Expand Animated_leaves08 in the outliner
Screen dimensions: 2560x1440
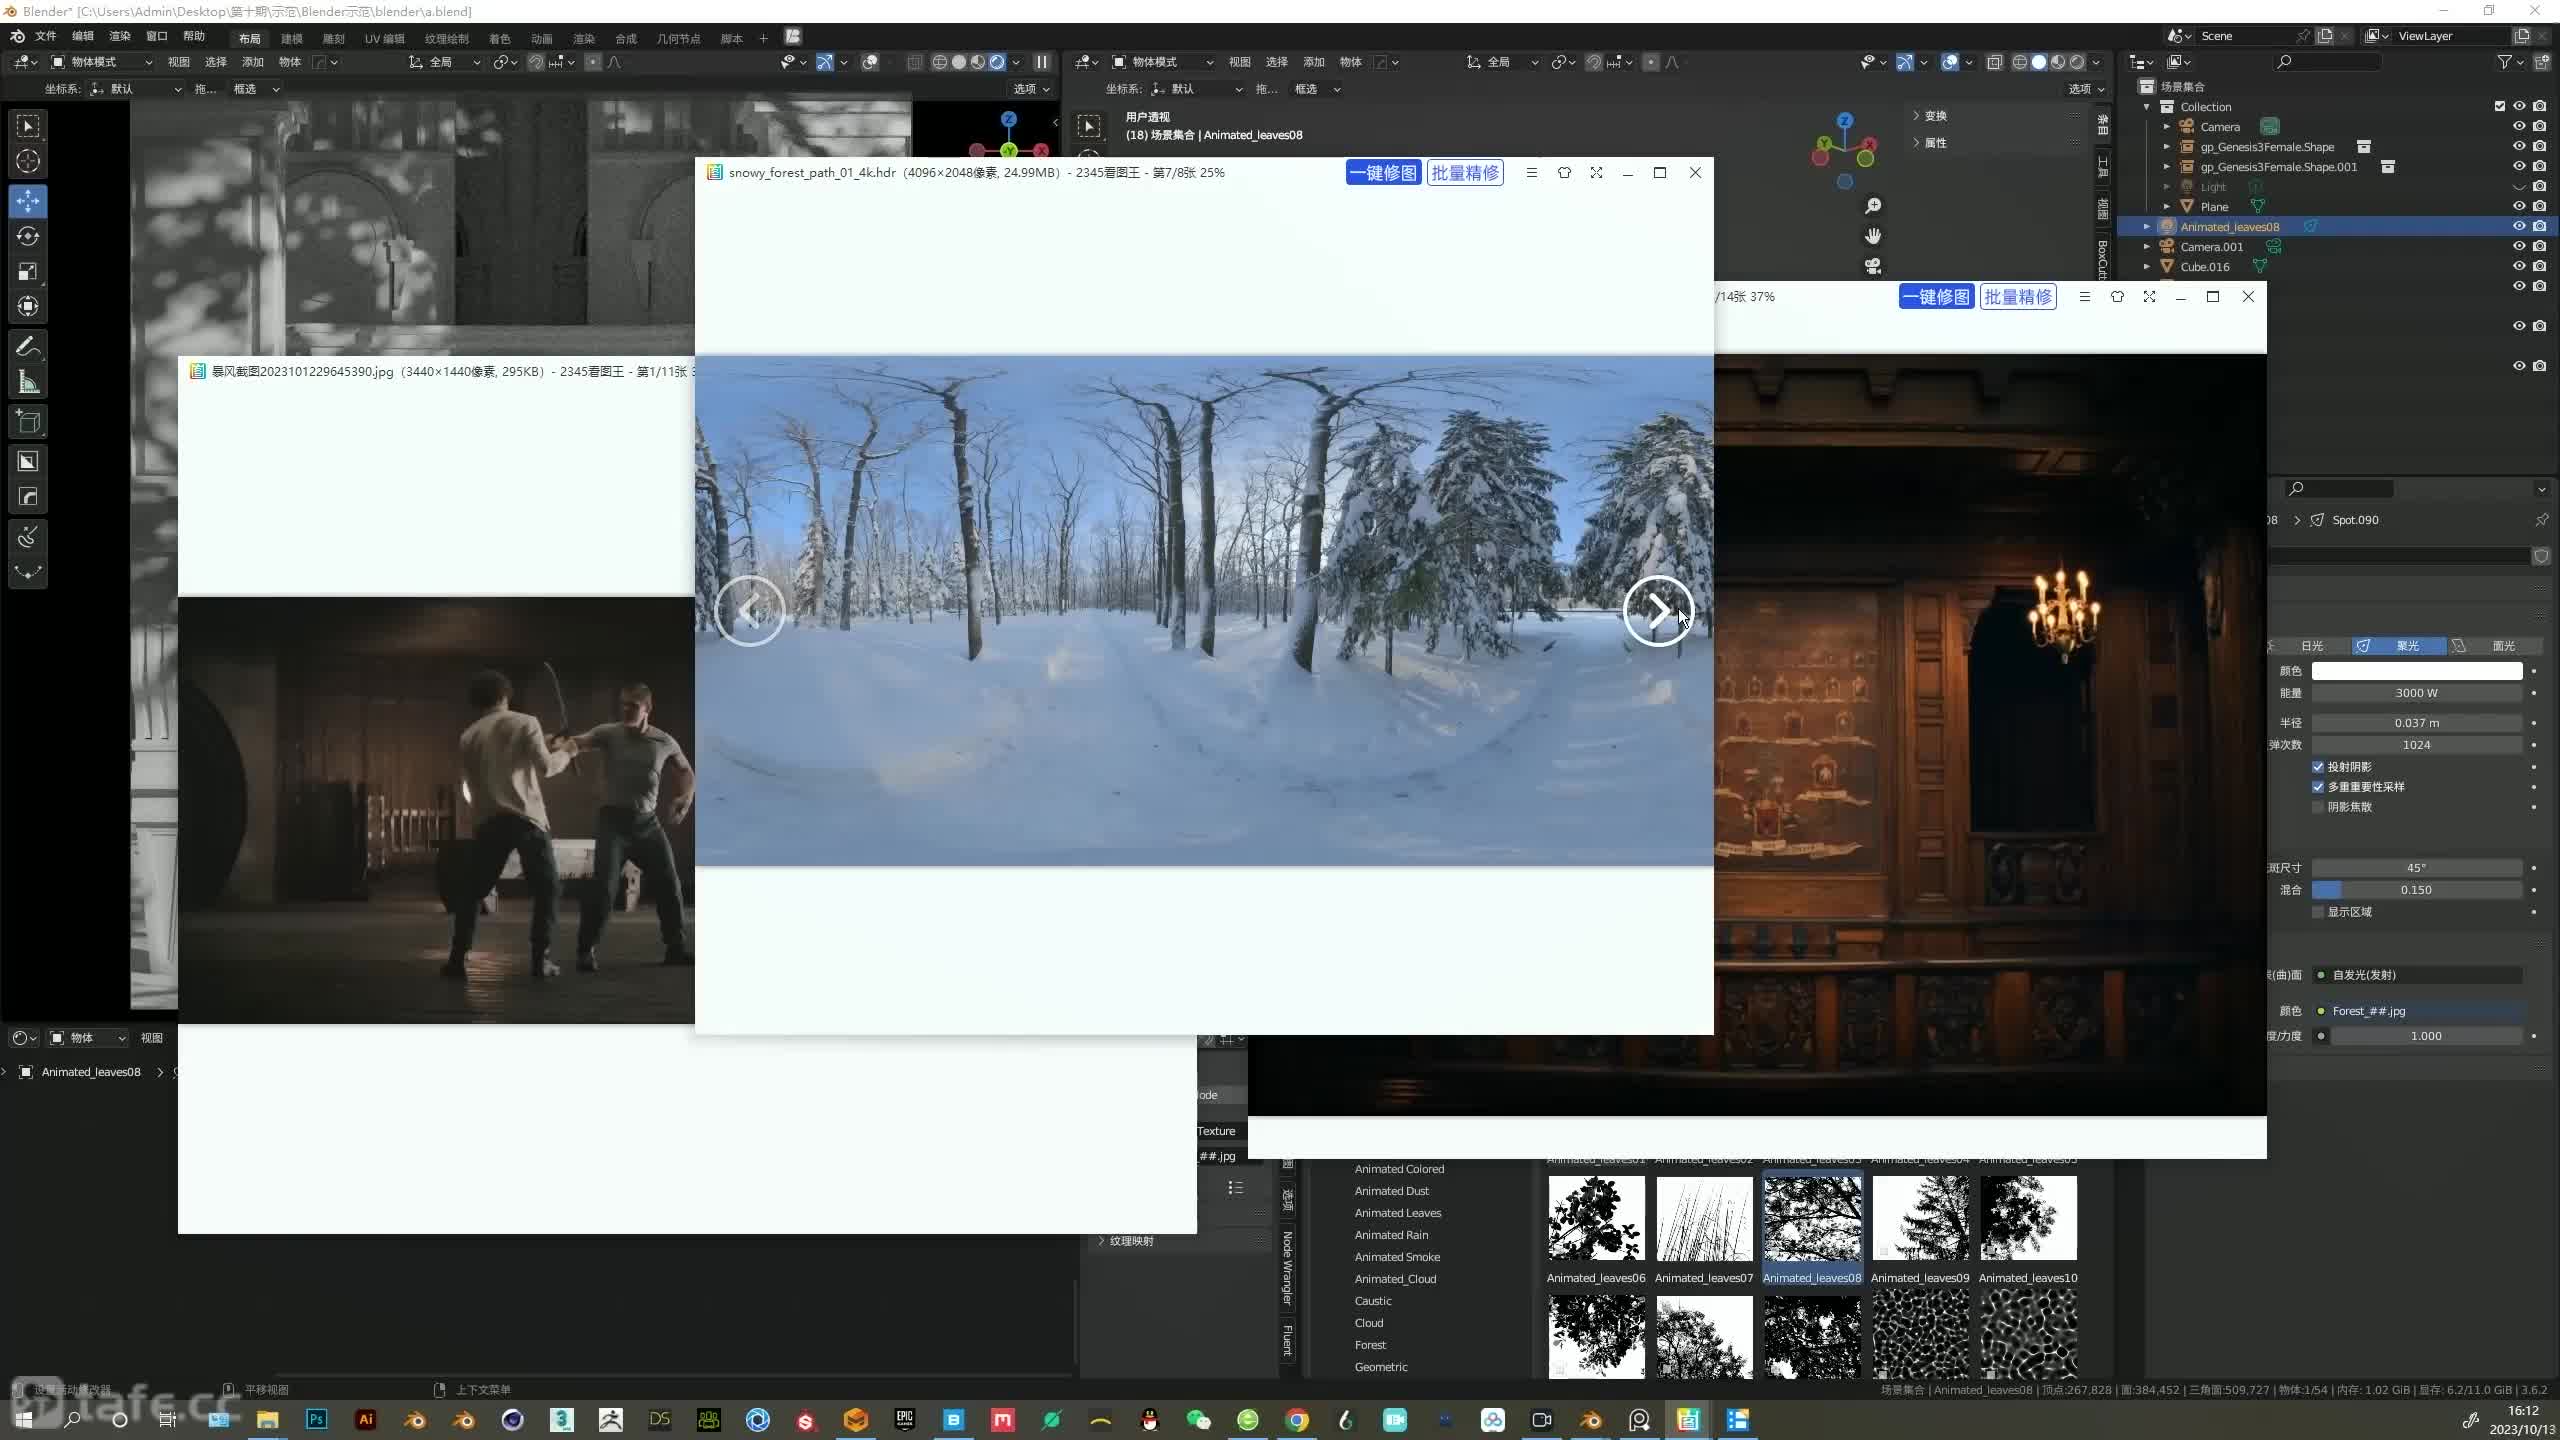tap(2146, 227)
